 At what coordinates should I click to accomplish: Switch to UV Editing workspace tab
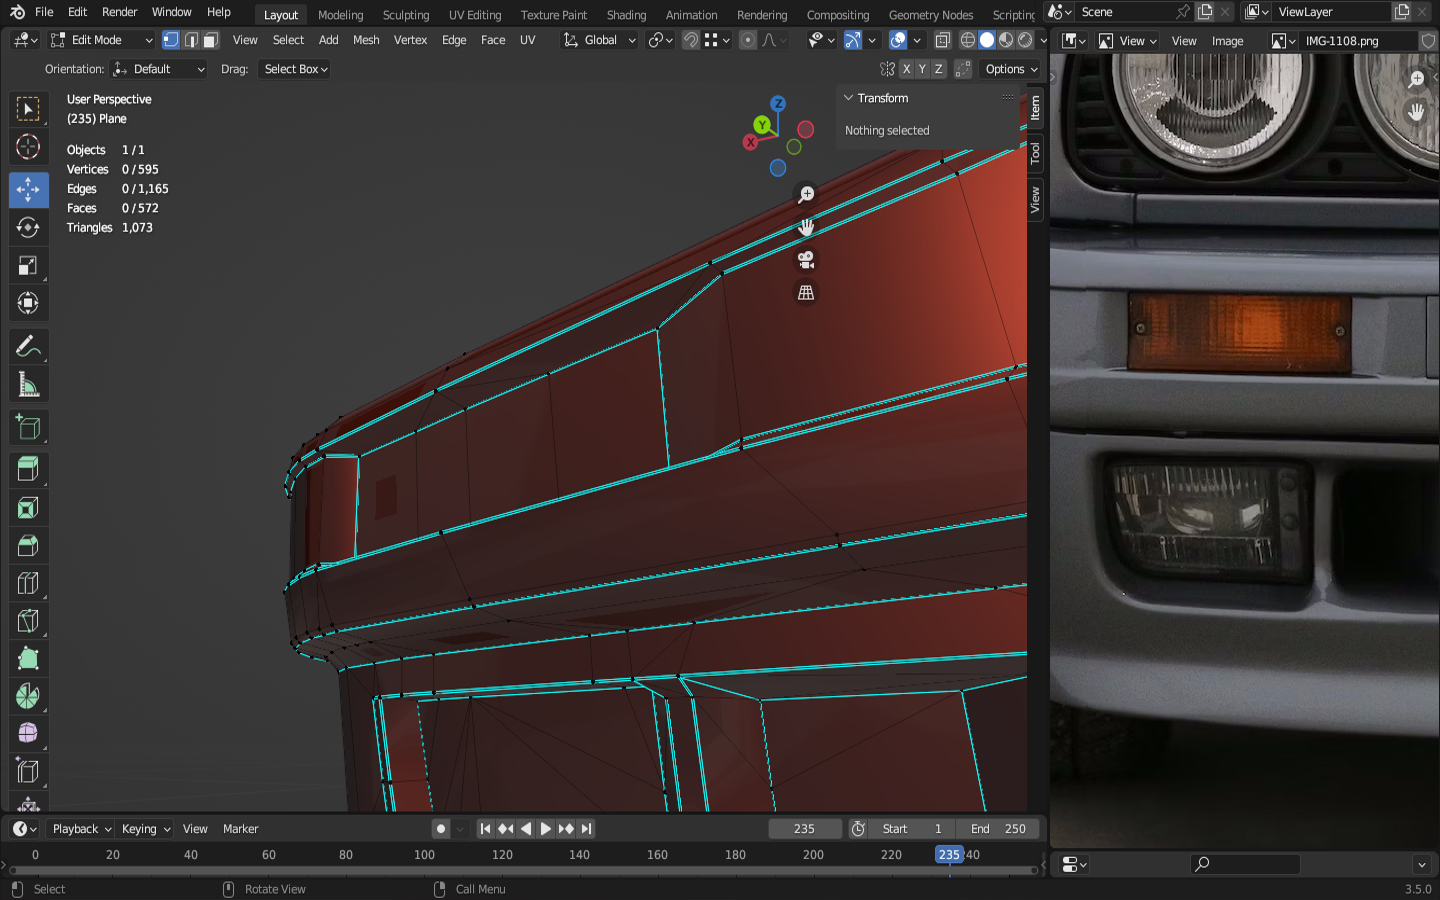pos(474,15)
